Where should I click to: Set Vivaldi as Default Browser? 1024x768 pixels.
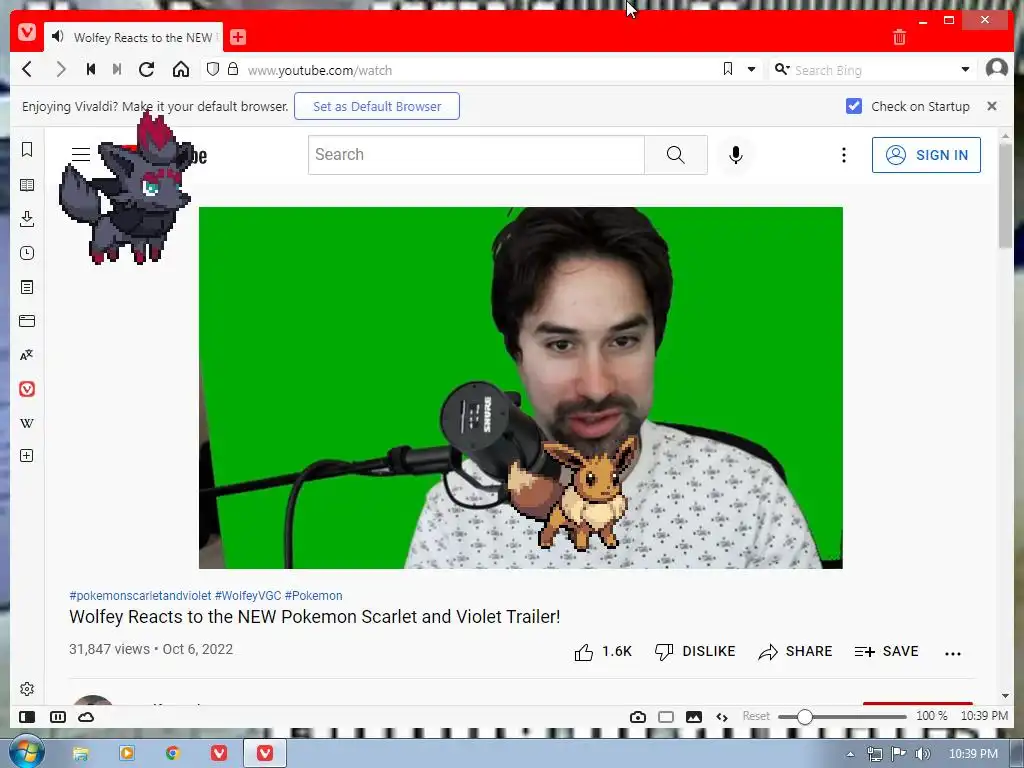pyautogui.click(x=377, y=106)
